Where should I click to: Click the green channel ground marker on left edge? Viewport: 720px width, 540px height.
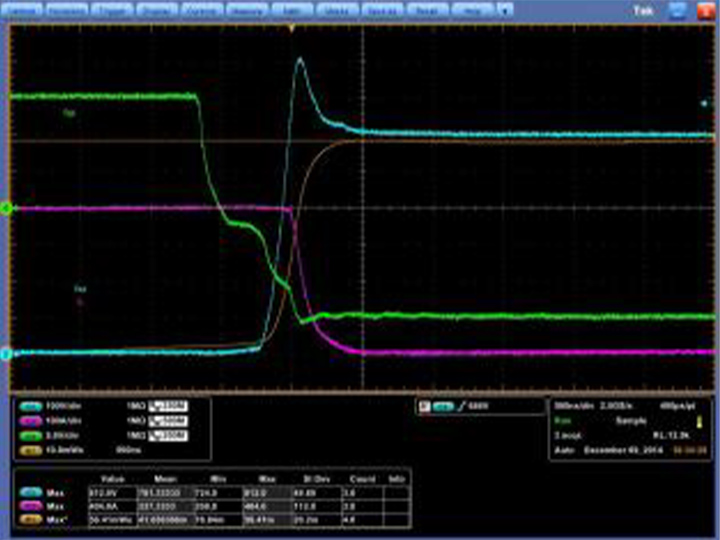(x=6, y=209)
